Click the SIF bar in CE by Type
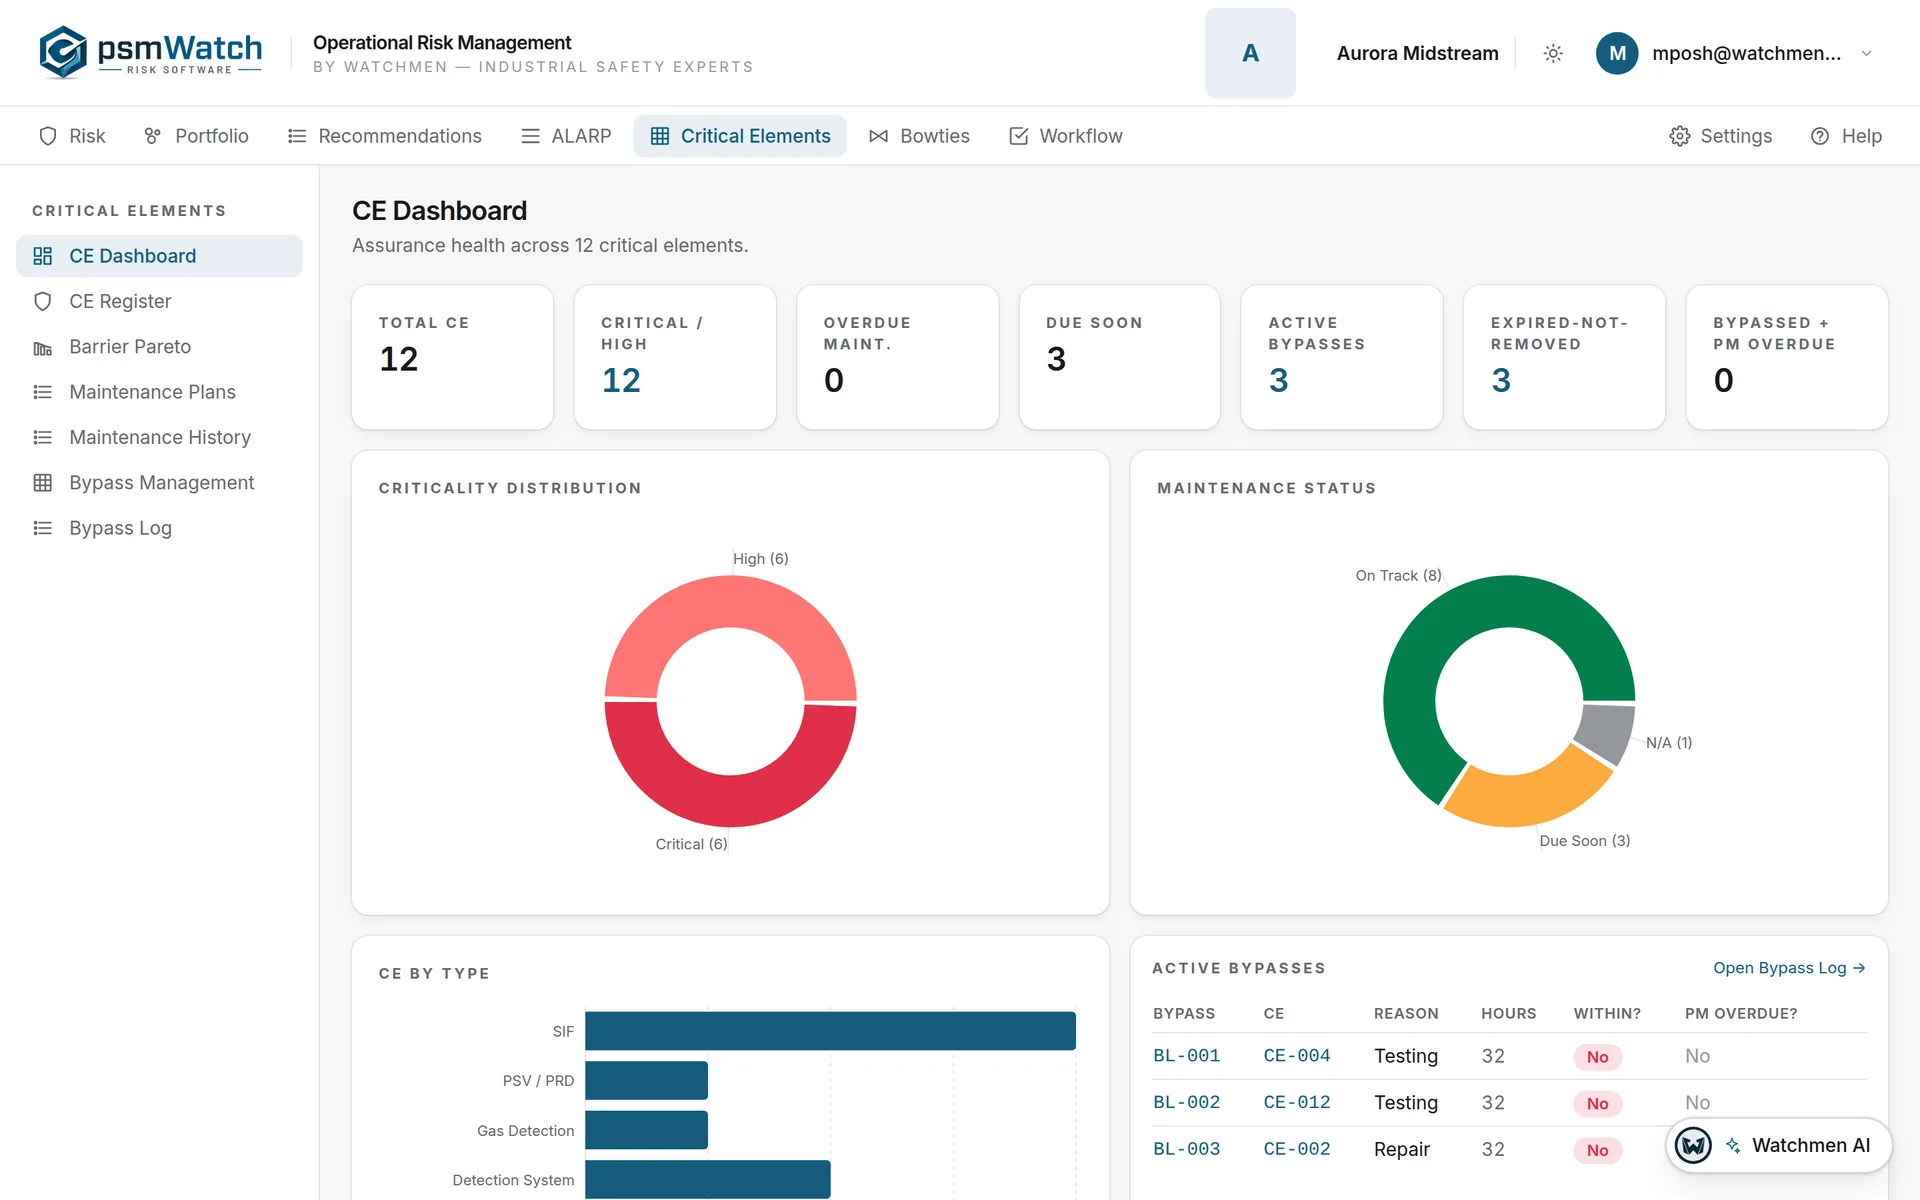The height and width of the screenshot is (1200, 1920). (x=830, y=1031)
